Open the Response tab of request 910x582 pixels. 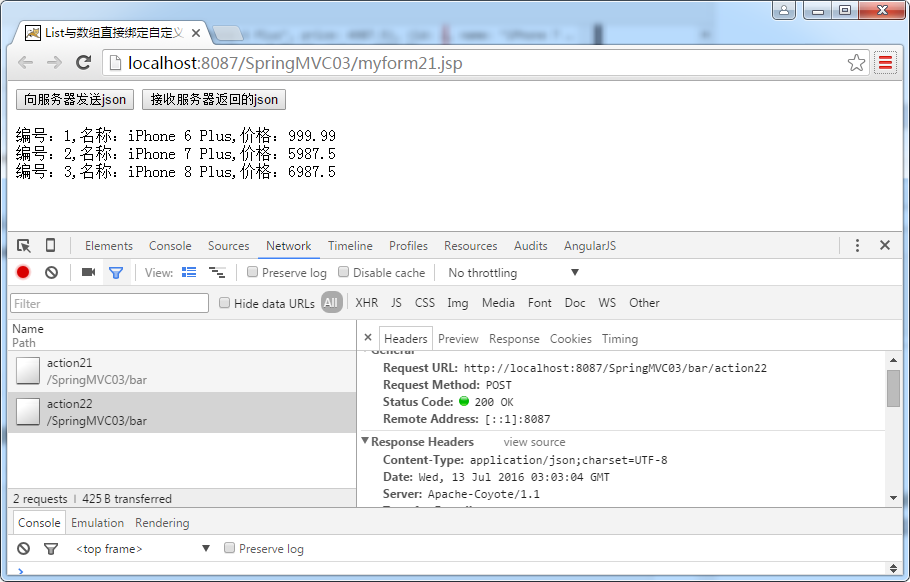point(514,338)
